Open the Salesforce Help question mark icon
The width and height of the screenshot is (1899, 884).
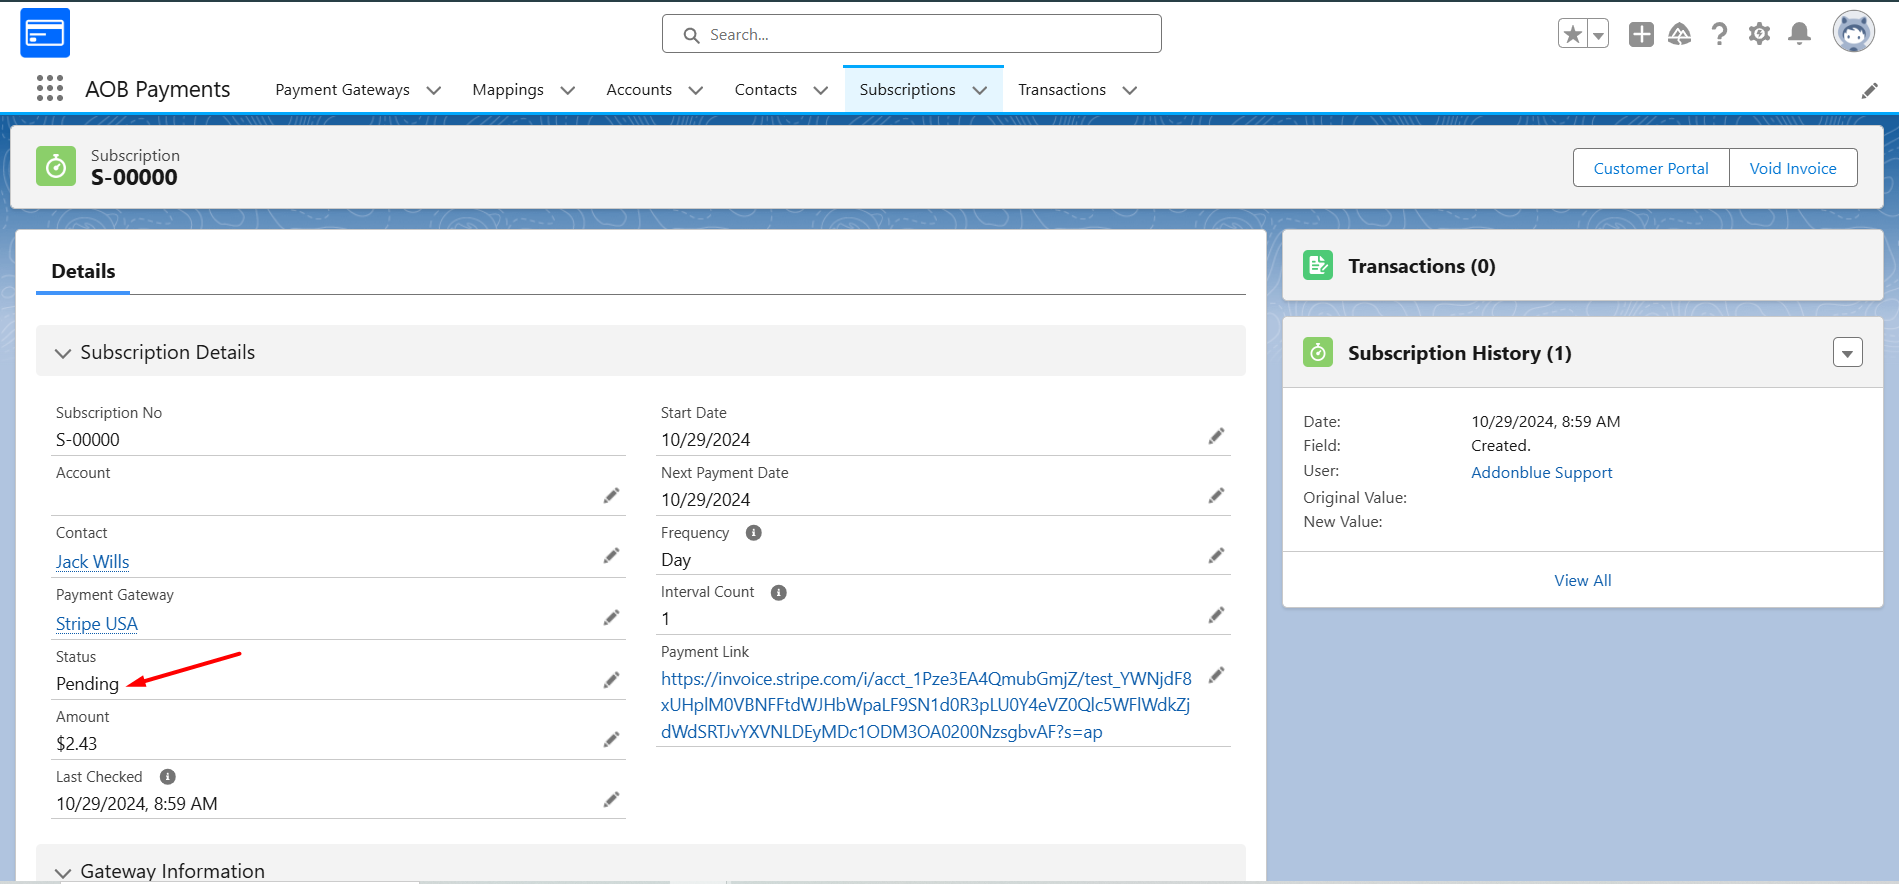pos(1719,34)
